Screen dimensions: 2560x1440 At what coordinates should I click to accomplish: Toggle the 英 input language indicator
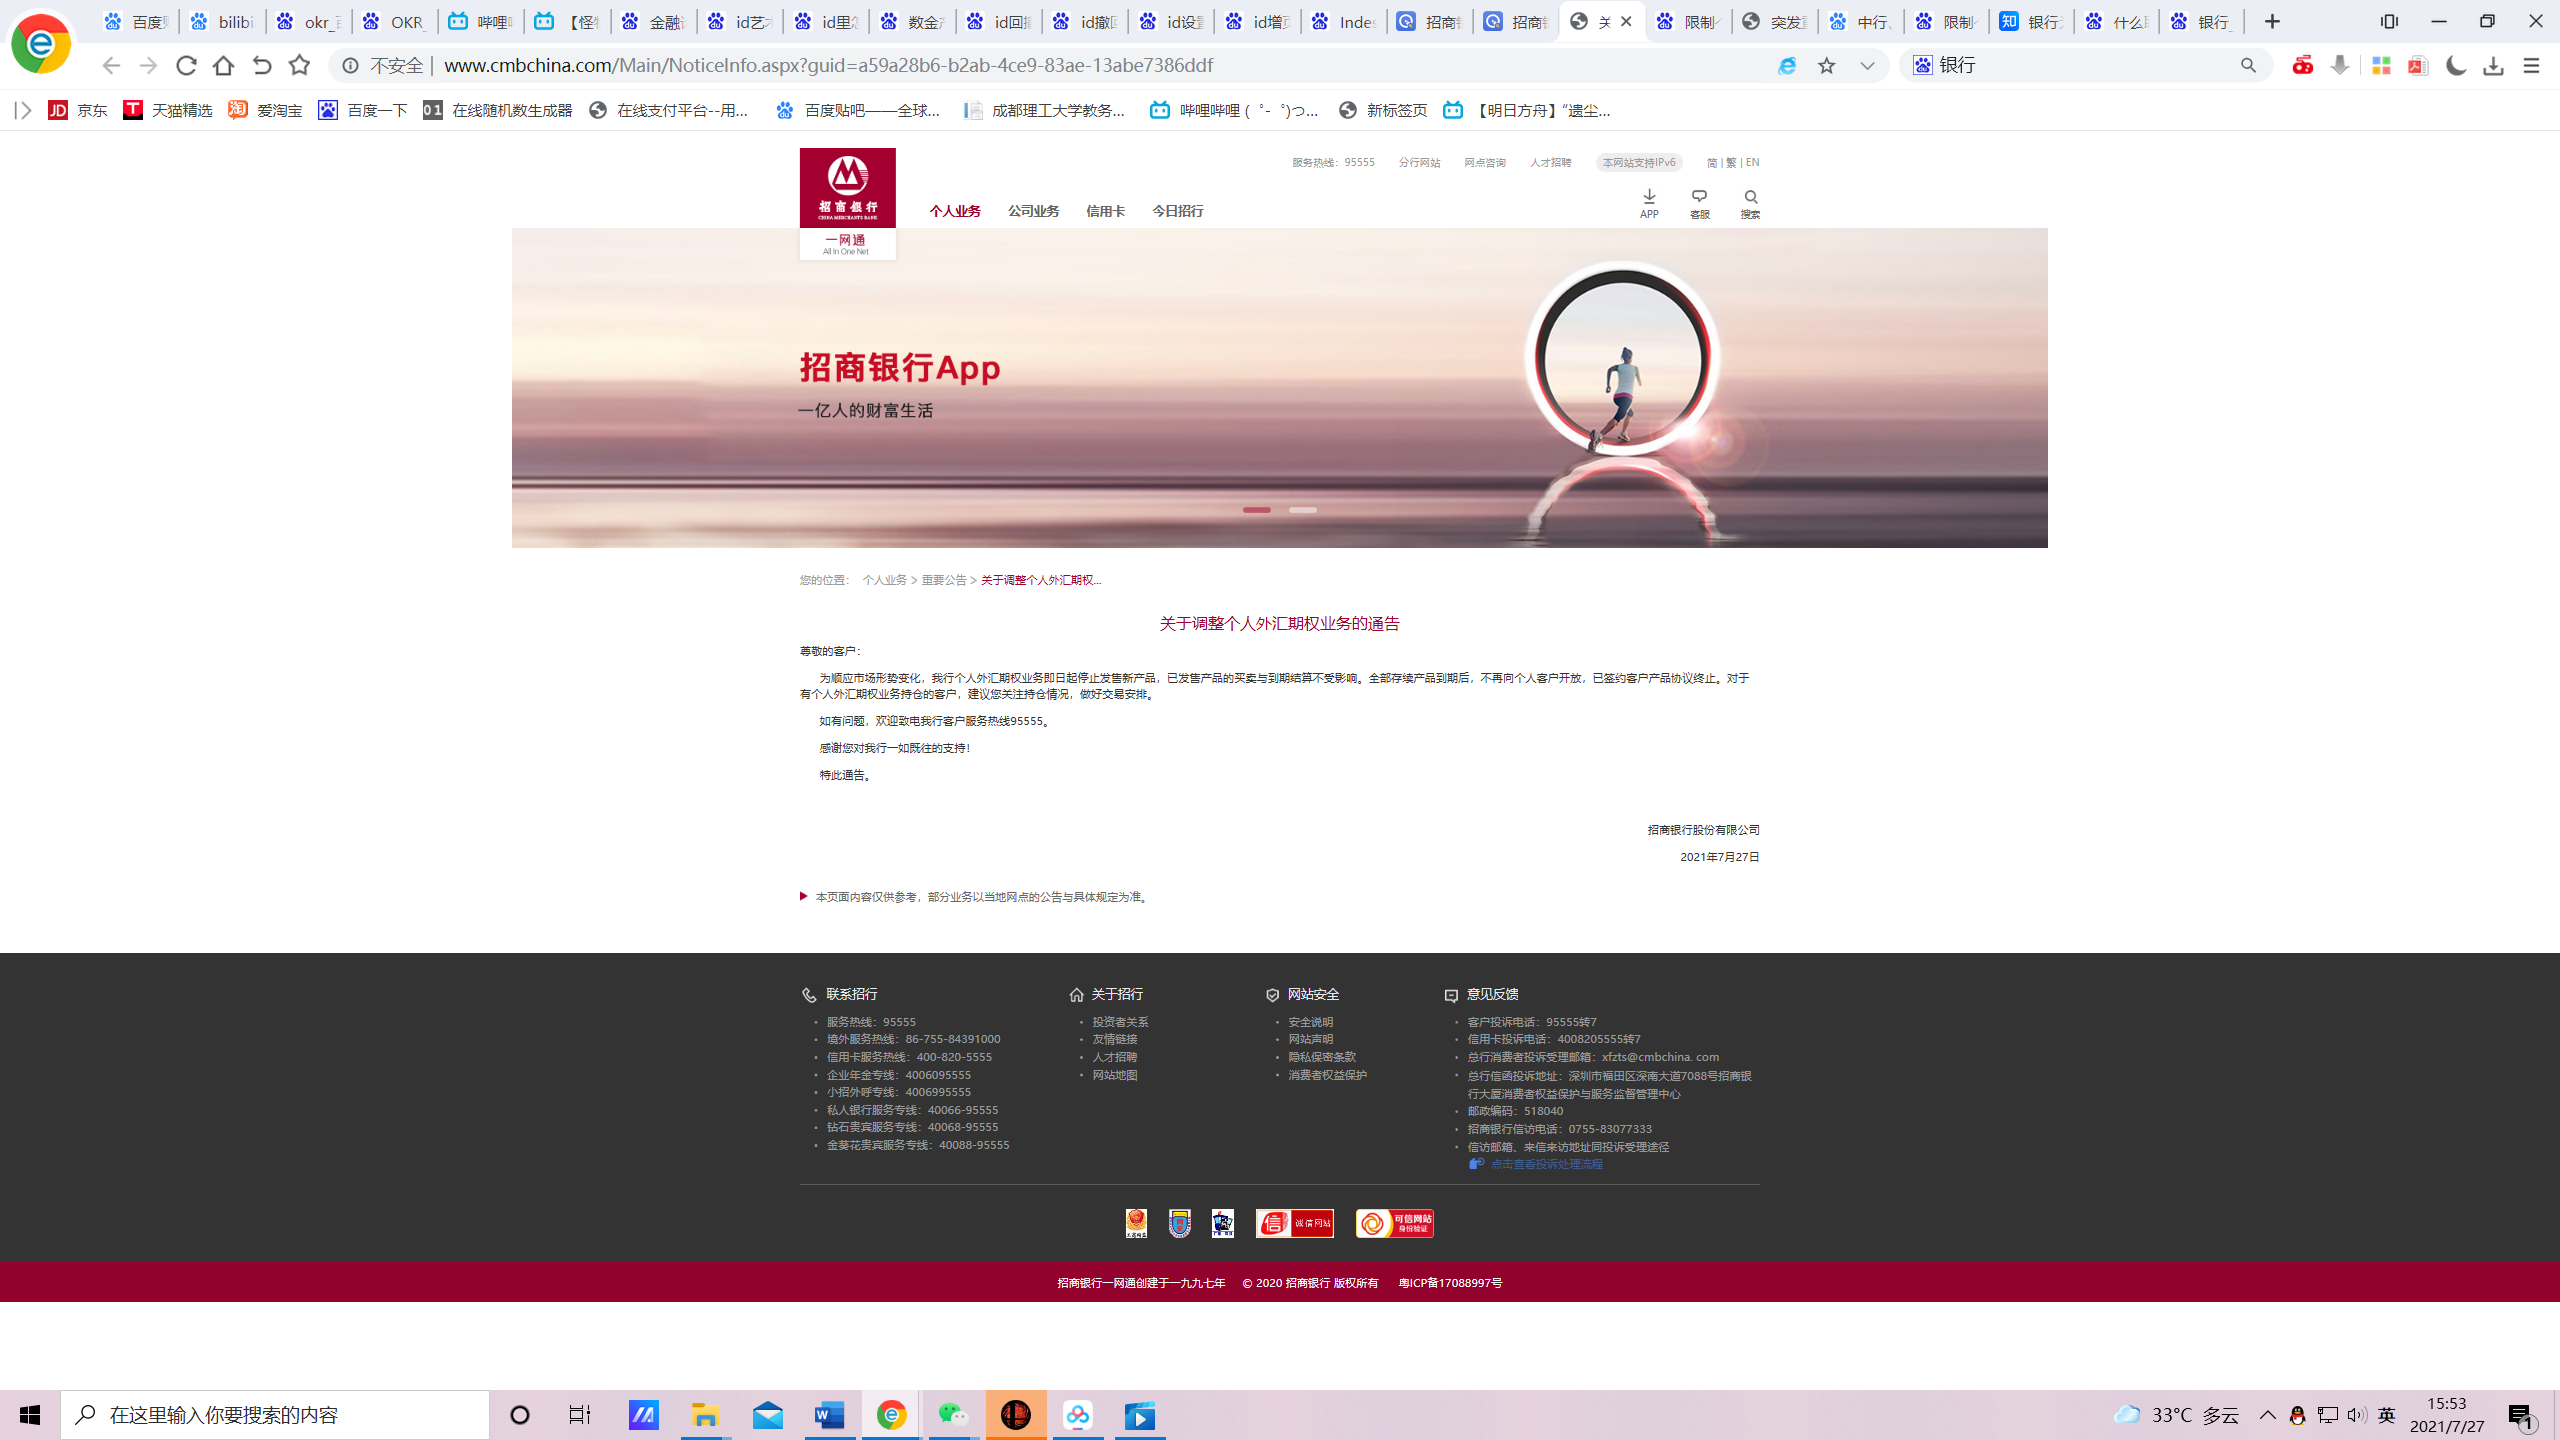click(x=2387, y=1415)
